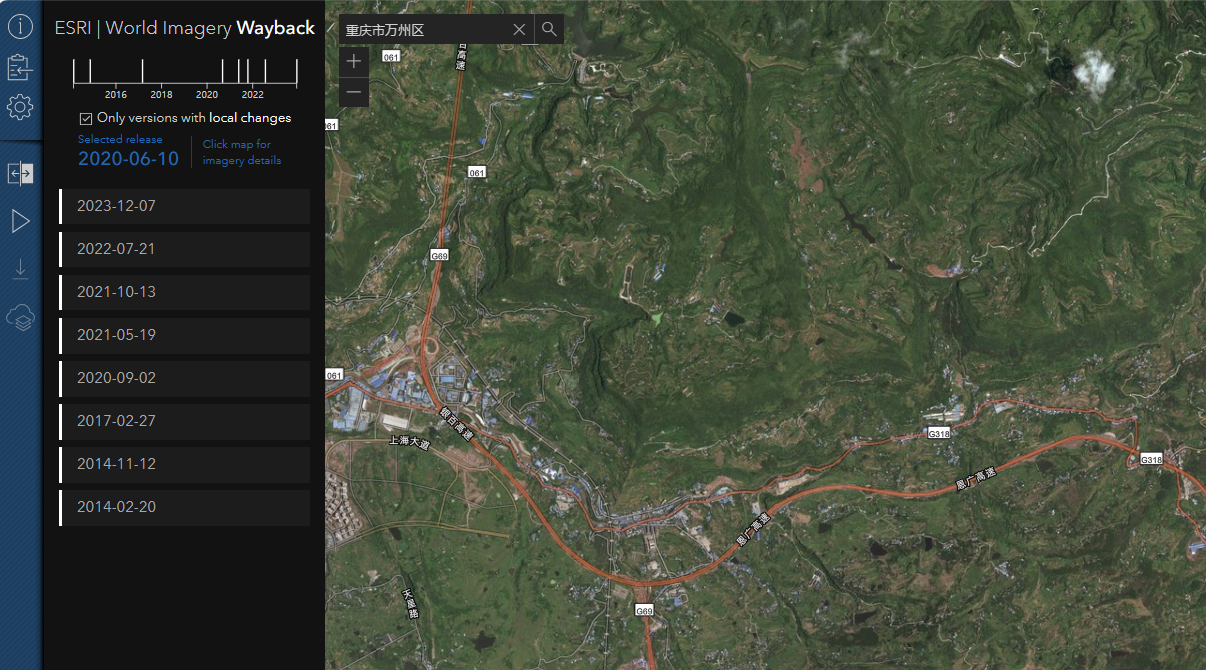Toggle the swipe compare mode icon
The image size is (1206, 670).
[20, 173]
